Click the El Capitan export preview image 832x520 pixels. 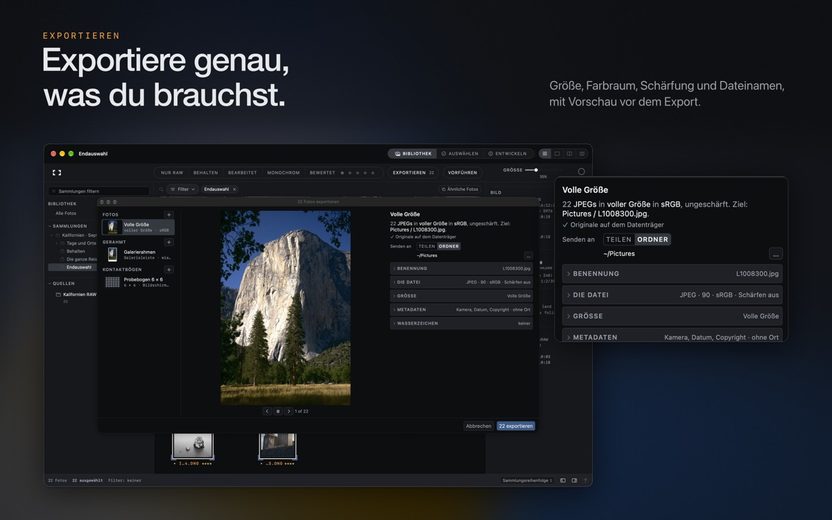pyautogui.click(x=285, y=308)
